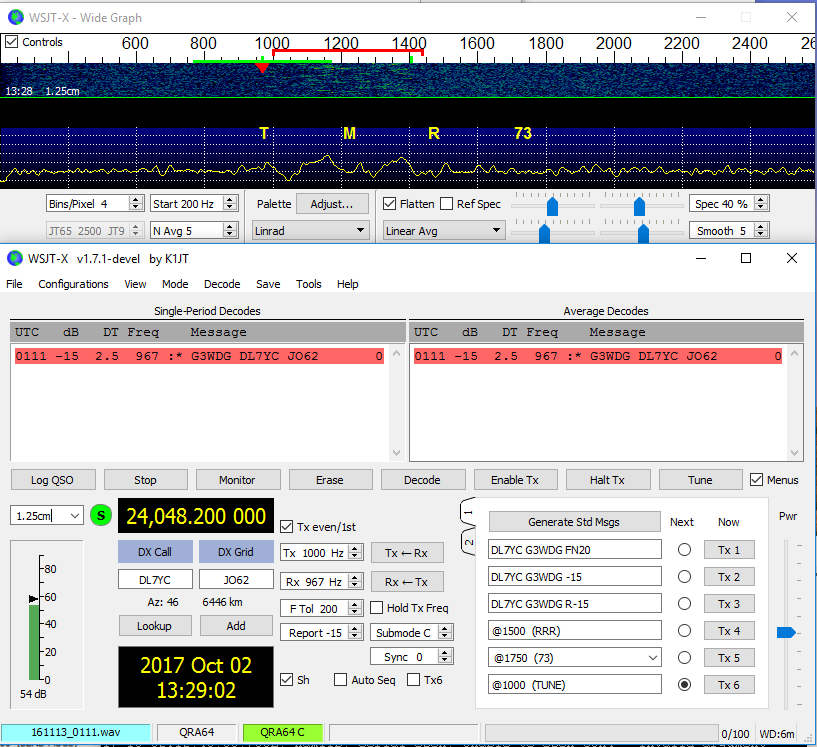Increase the Tx 1000 Hz frequency spinner
Image resolution: width=817 pixels, height=747 pixels.
tap(354, 549)
